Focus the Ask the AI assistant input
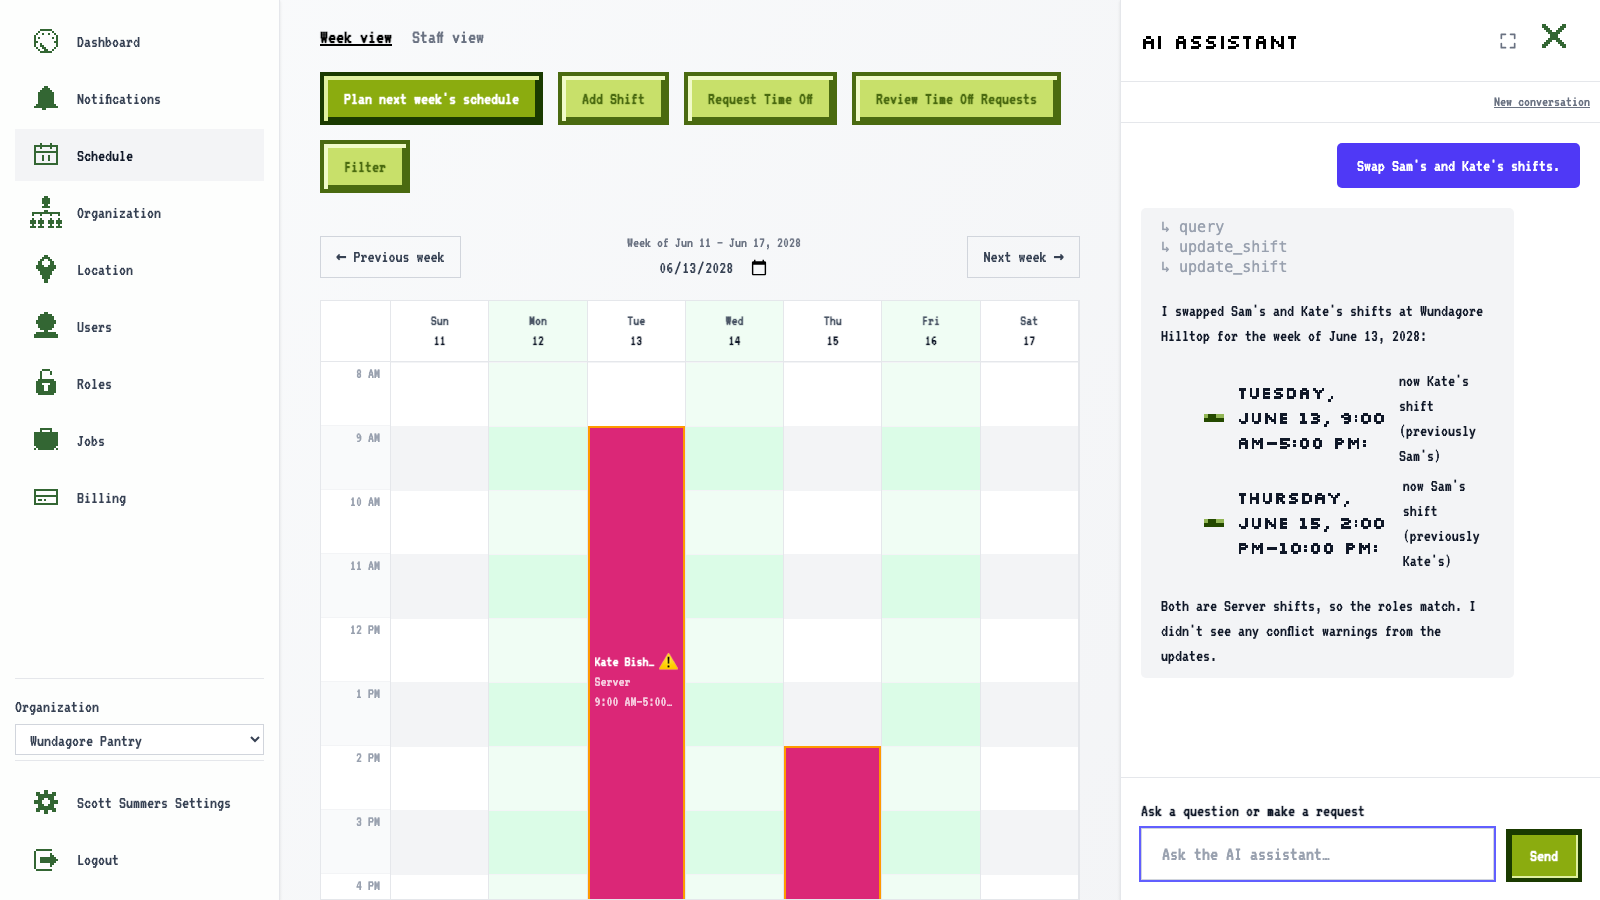Screen dimensions: 1600x900 coord(1317,854)
